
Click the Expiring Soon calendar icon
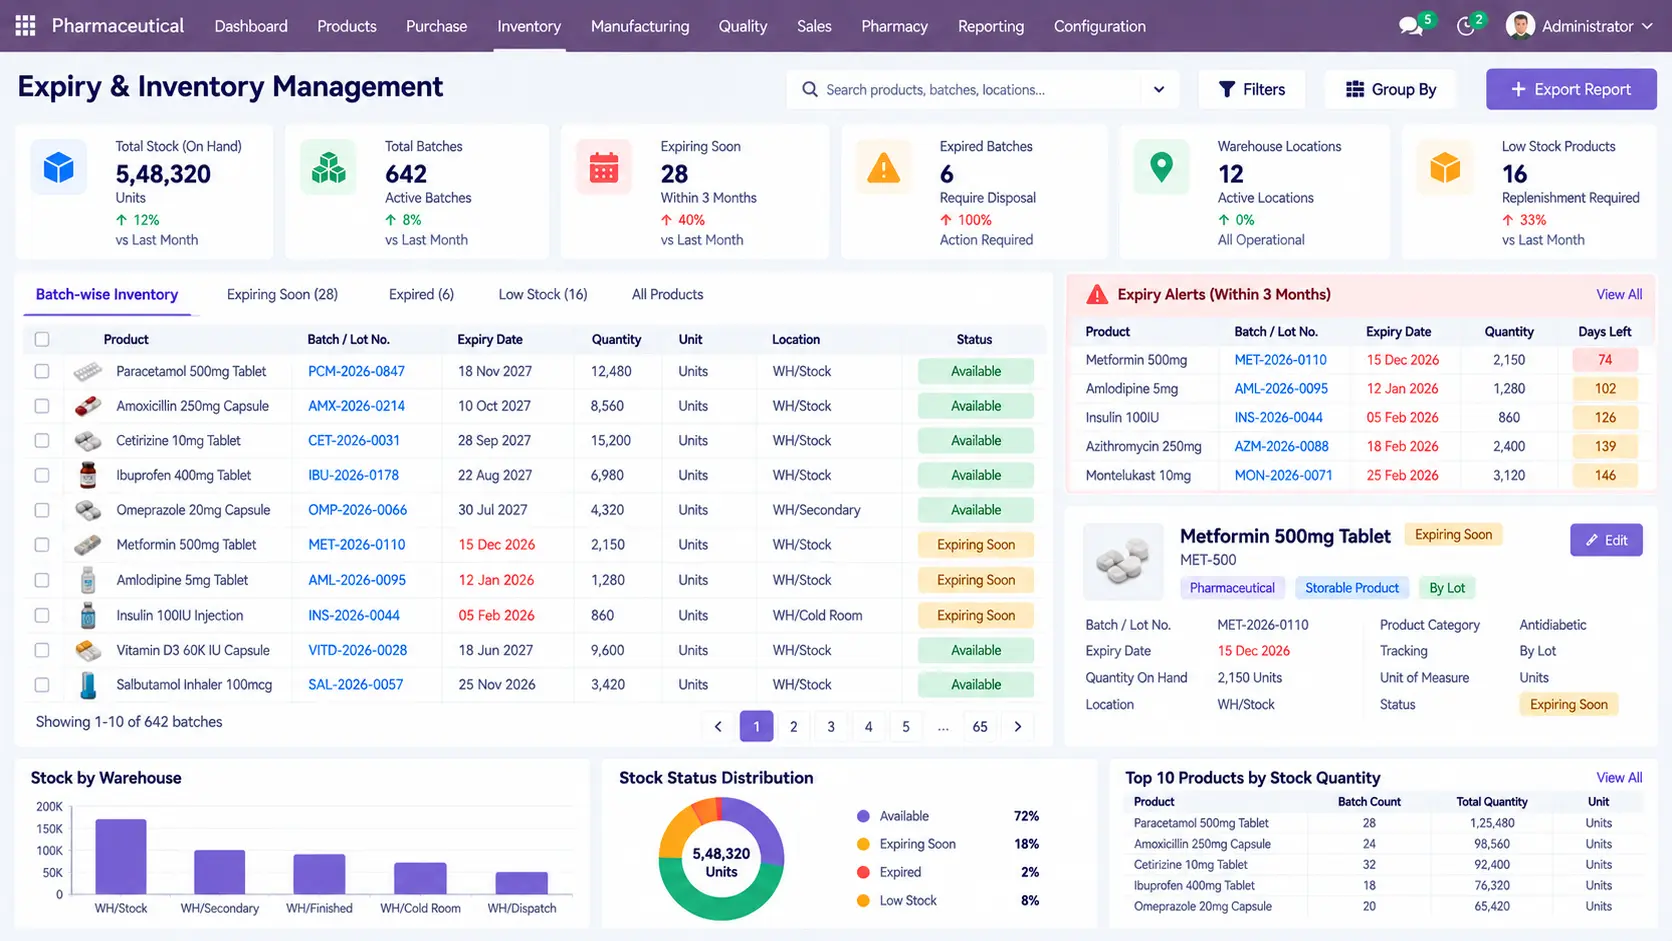pyautogui.click(x=604, y=167)
